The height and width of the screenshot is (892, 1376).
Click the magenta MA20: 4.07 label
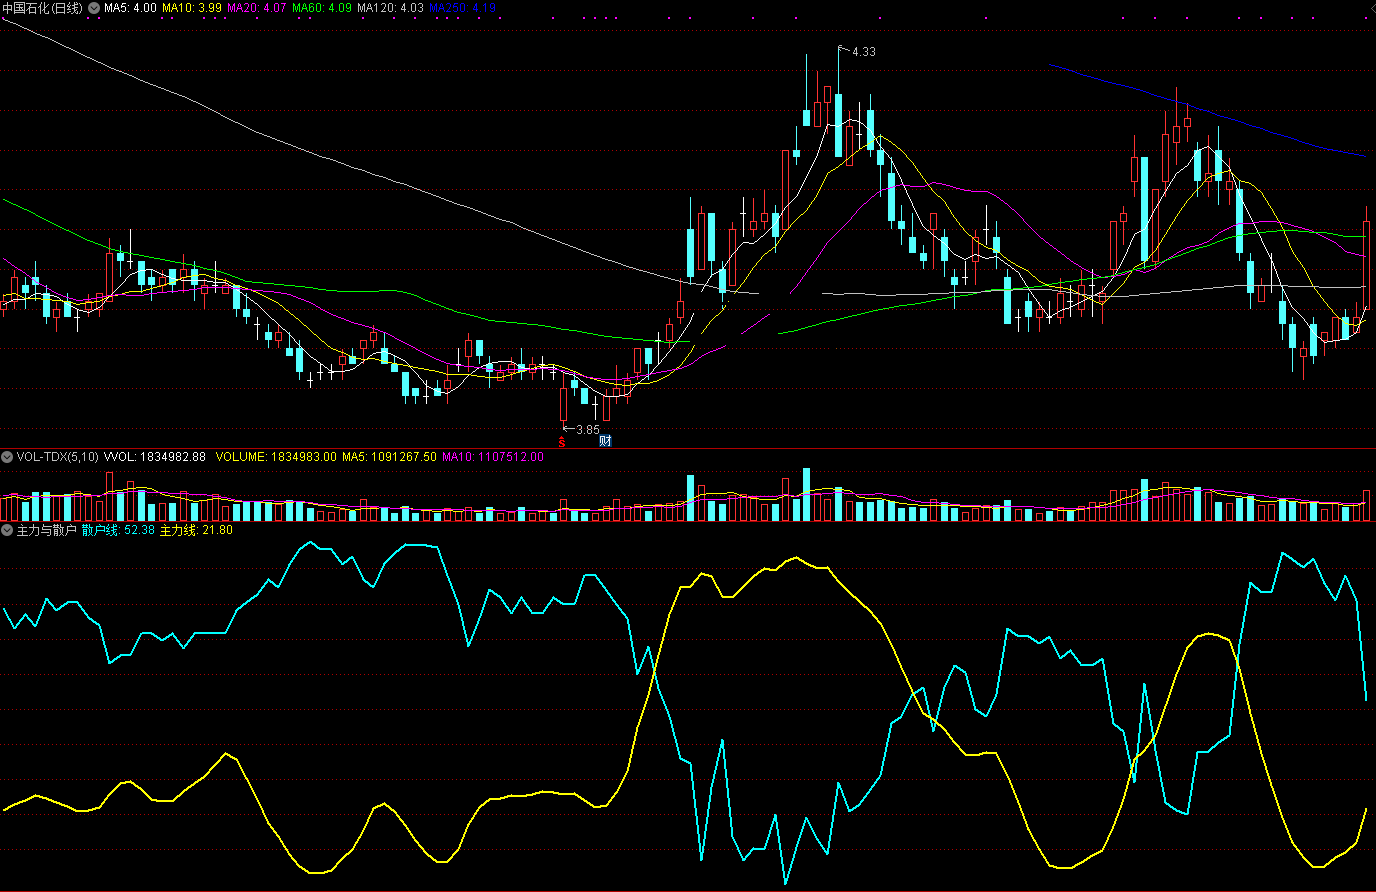257,8
